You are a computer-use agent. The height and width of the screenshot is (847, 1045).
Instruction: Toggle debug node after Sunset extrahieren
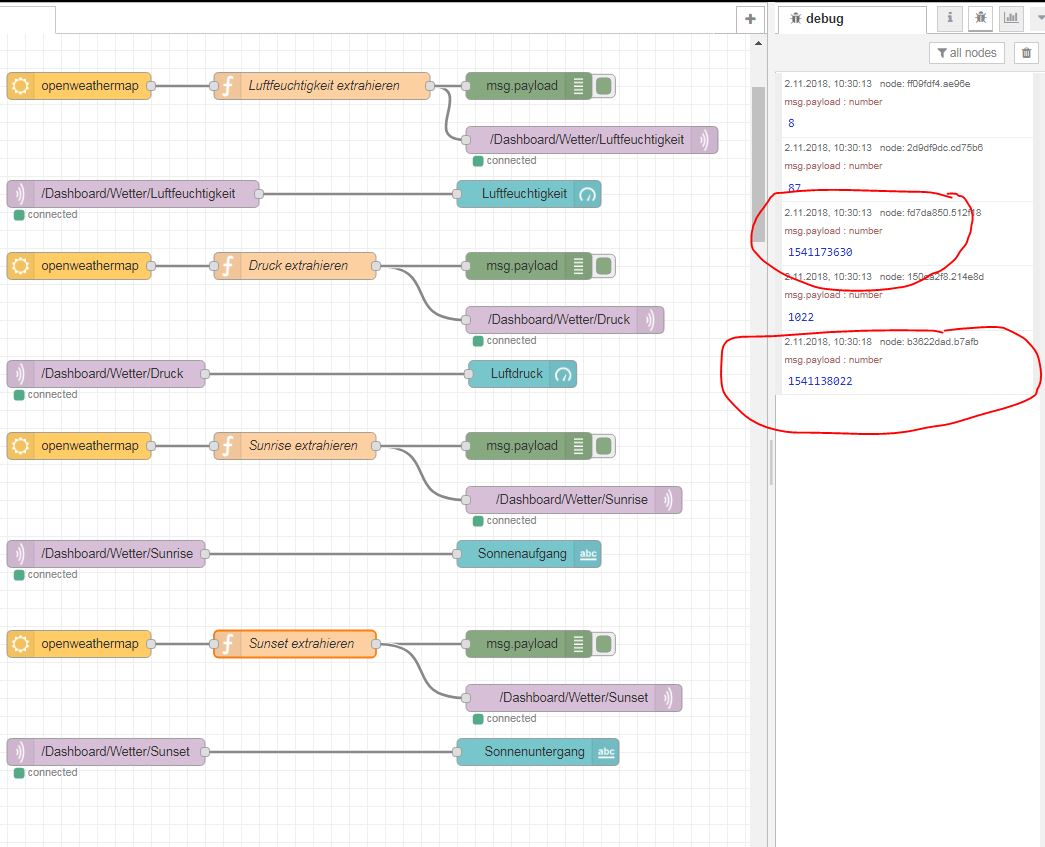(x=604, y=644)
